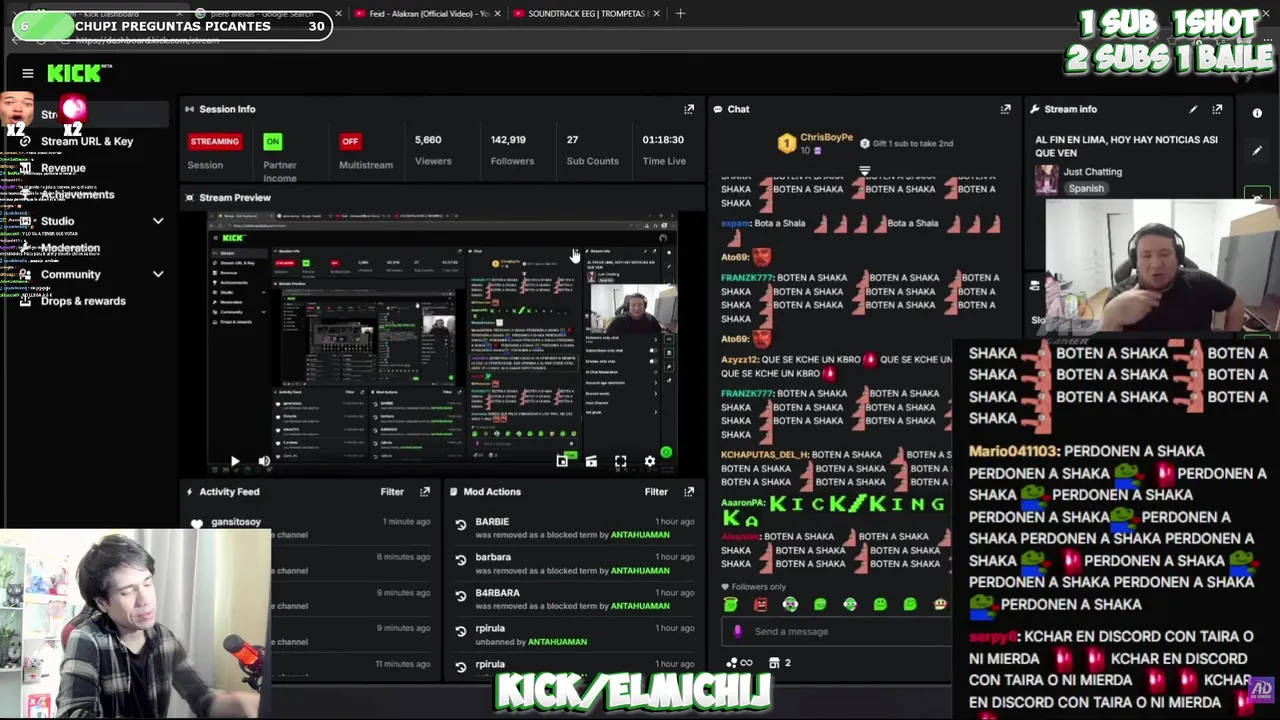Click the Just Chatting category thumbnail
The image size is (1280, 720).
click(x=1047, y=180)
